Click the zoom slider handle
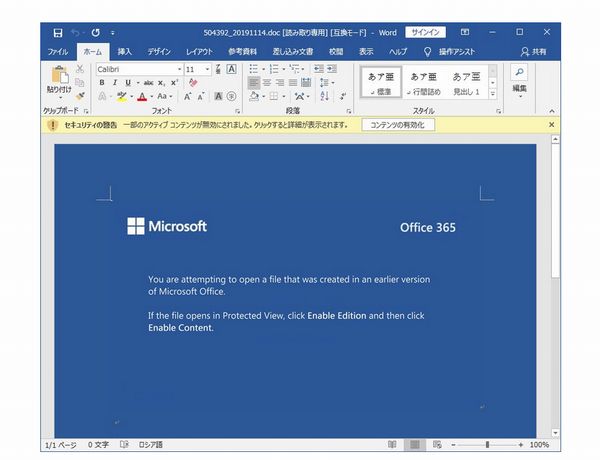The height and width of the screenshot is (460, 600). click(x=487, y=445)
